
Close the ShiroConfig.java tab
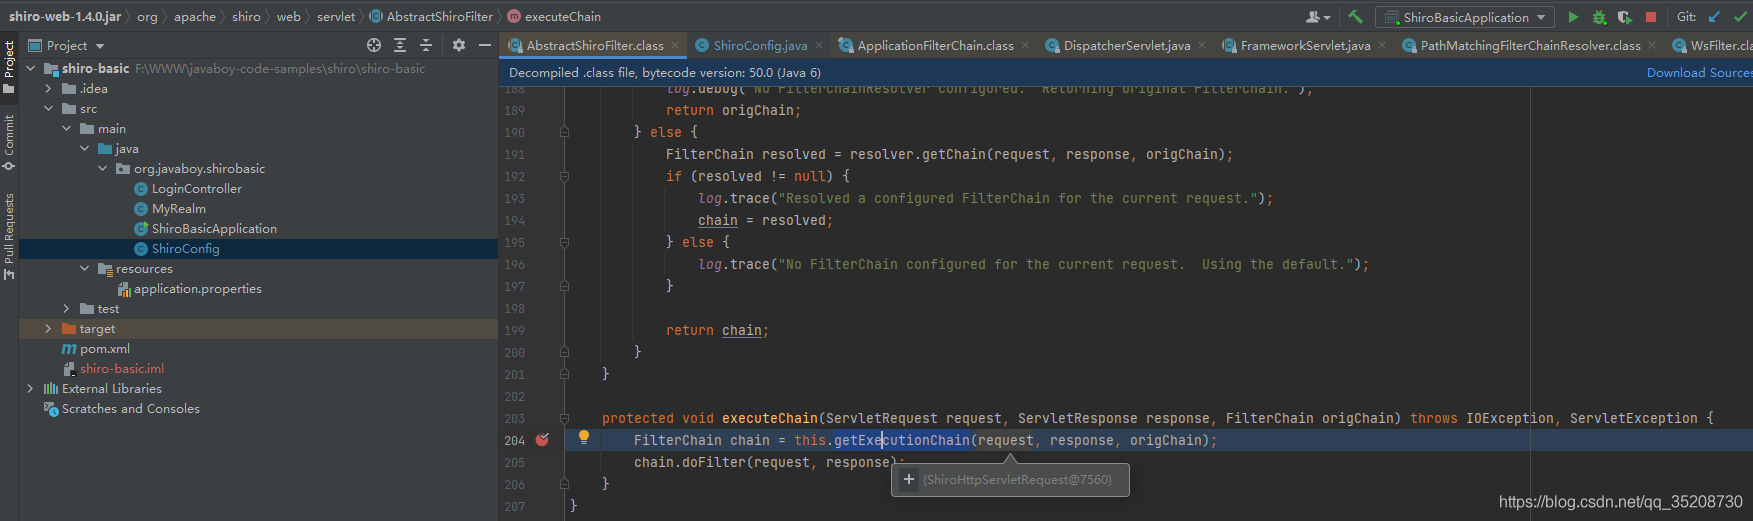click(x=819, y=45)
